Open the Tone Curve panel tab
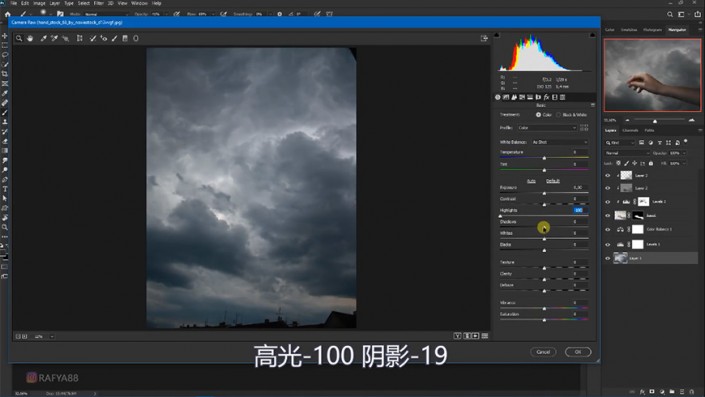This screenshot has width=705, height=397. click(x=506, y=97)
